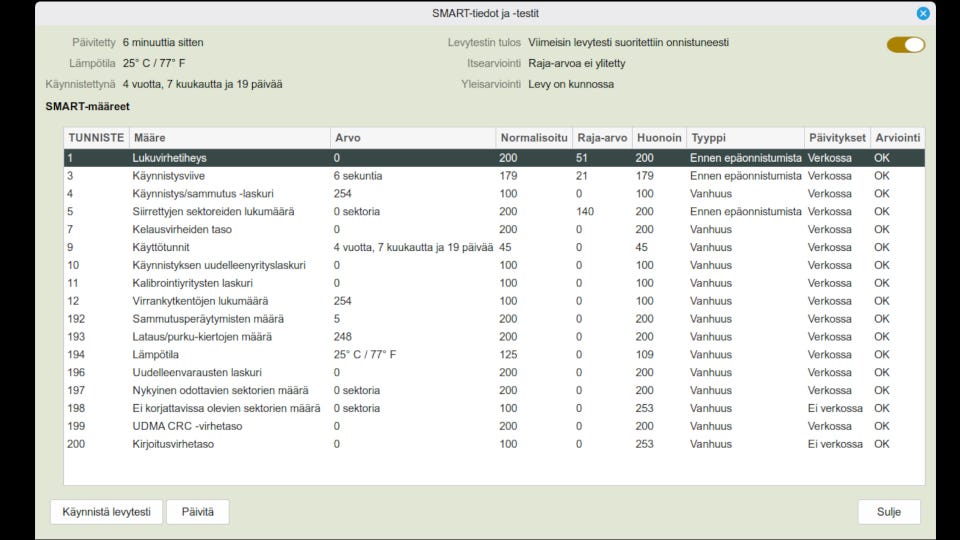960x540 pixels.
Task: Click Normalisoitu value 125 in Lämpötila row
Action: coord(508,354)
